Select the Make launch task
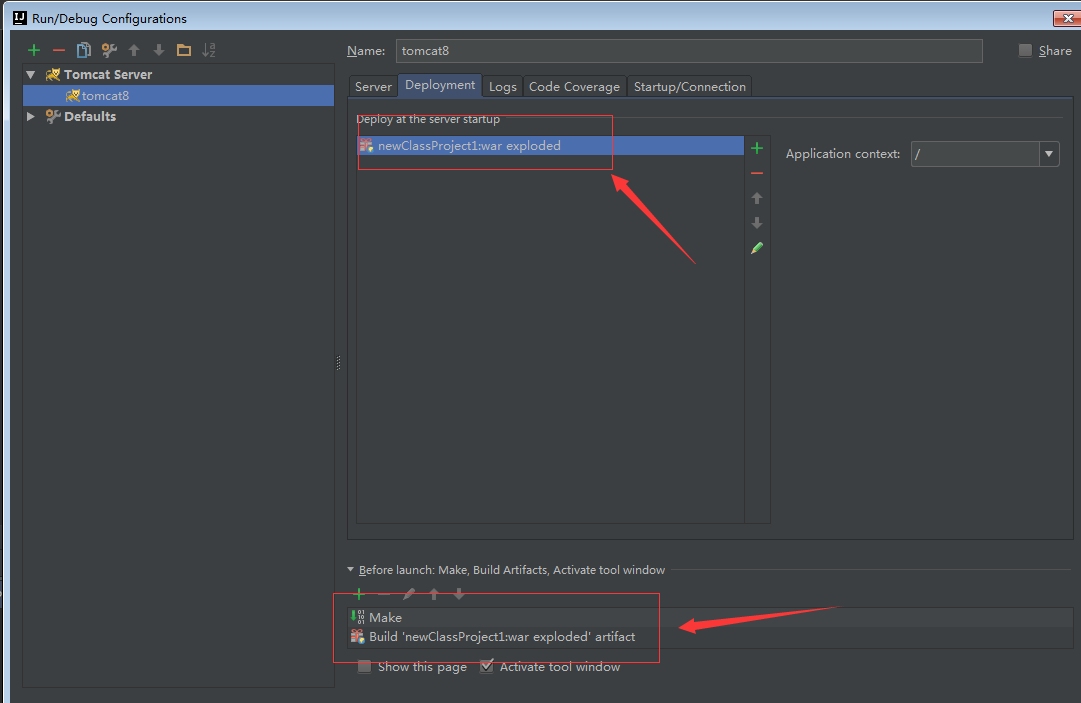Viewport: 1081px width, 703px height. [x=711, y=618]
